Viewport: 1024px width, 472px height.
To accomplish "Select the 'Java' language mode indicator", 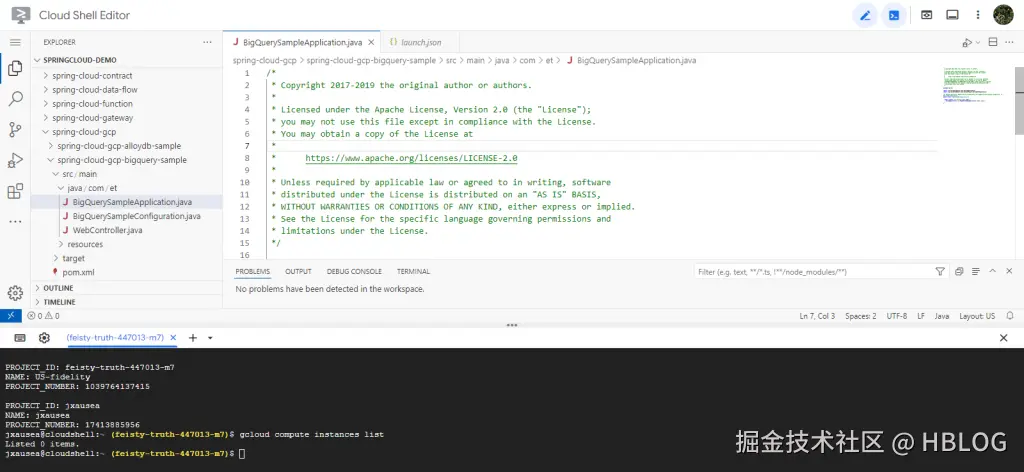I will (x=942, y=316).
